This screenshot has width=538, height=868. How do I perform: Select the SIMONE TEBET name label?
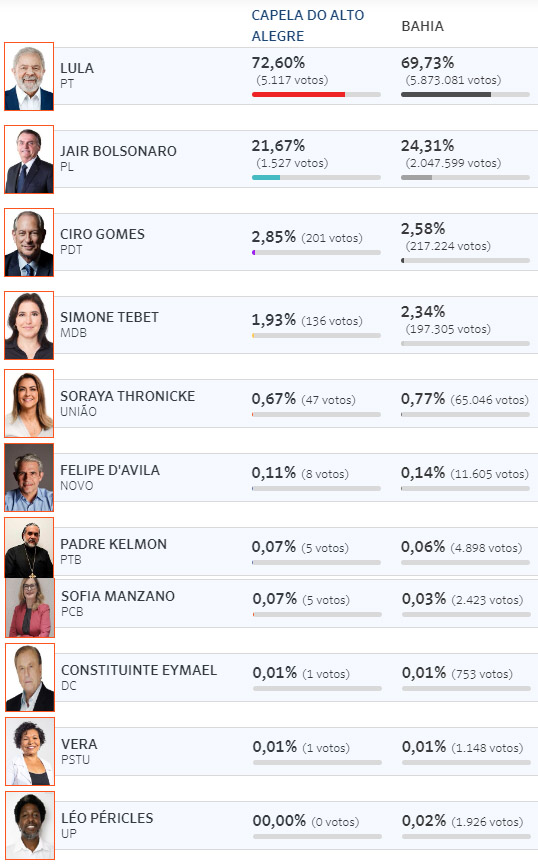click(x=110, y=317)
